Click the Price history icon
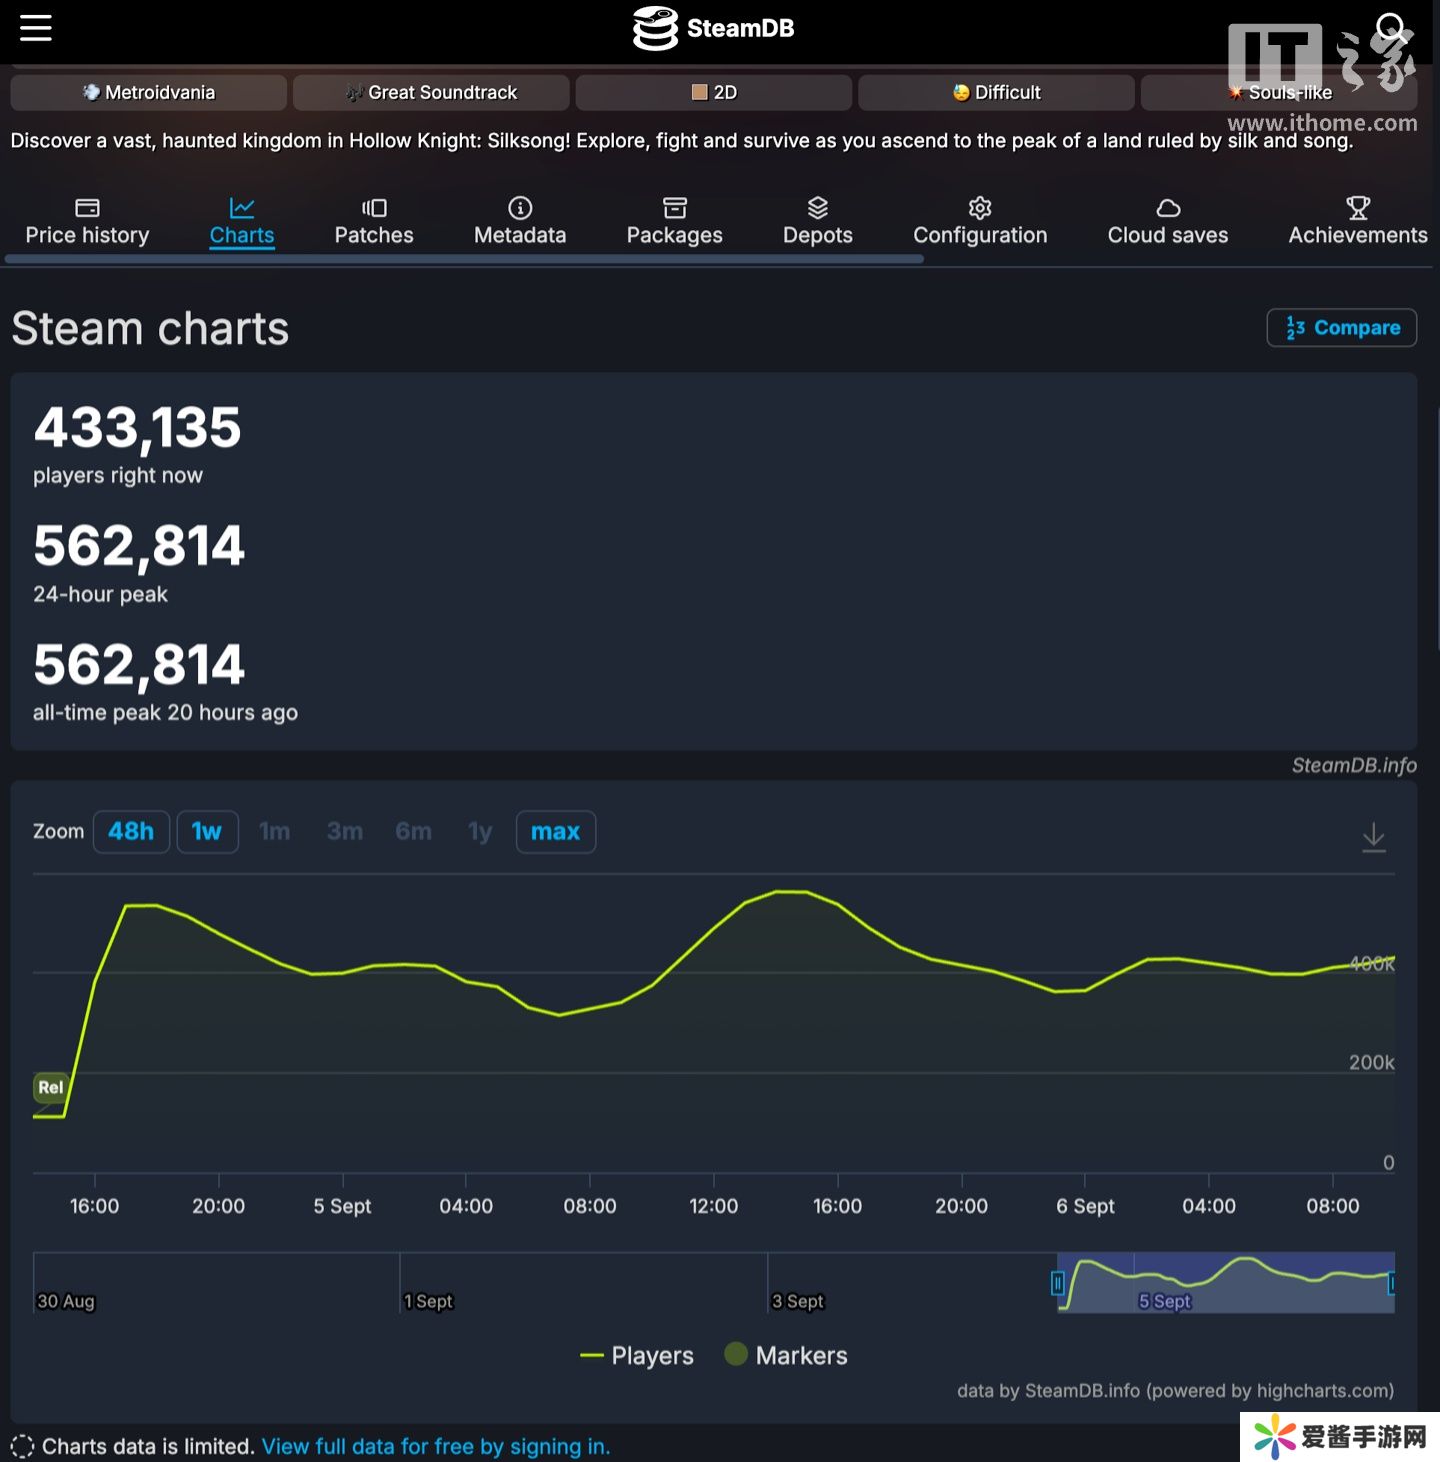This screenshot has height=1462, width=1440. 87,208
